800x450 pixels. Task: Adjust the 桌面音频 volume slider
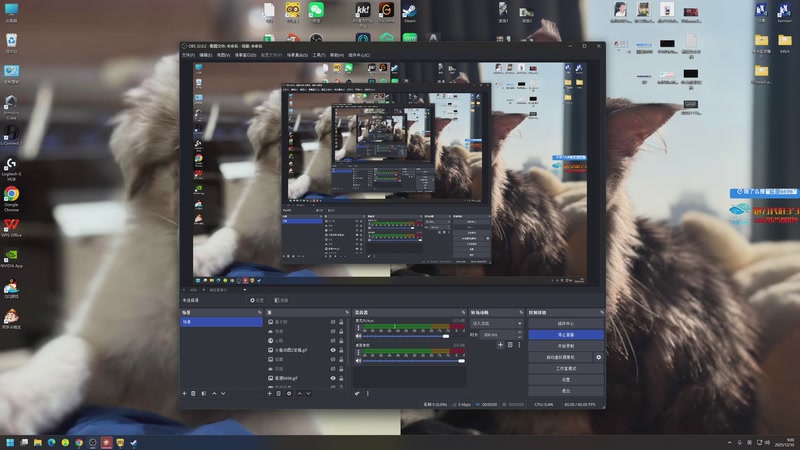point(414,361)
